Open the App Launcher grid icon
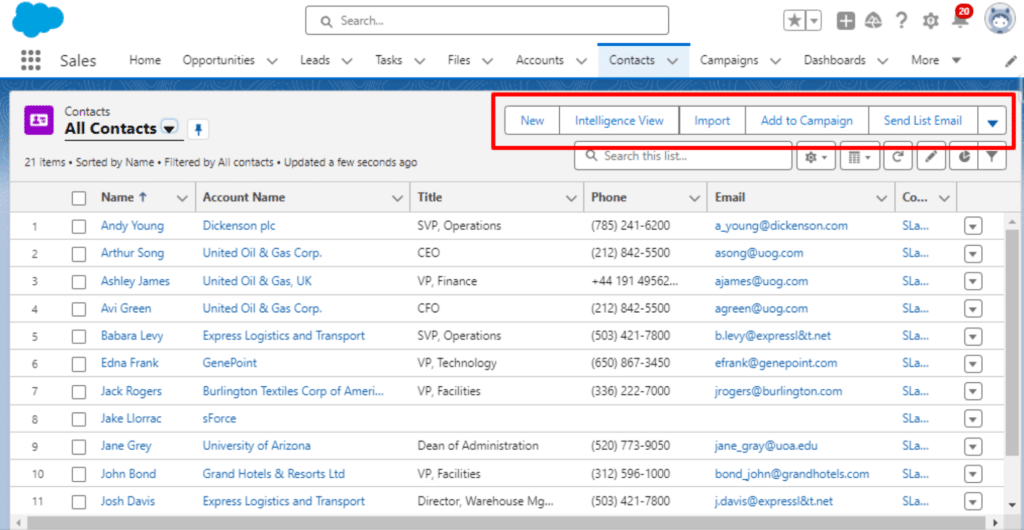 [31, 60]
